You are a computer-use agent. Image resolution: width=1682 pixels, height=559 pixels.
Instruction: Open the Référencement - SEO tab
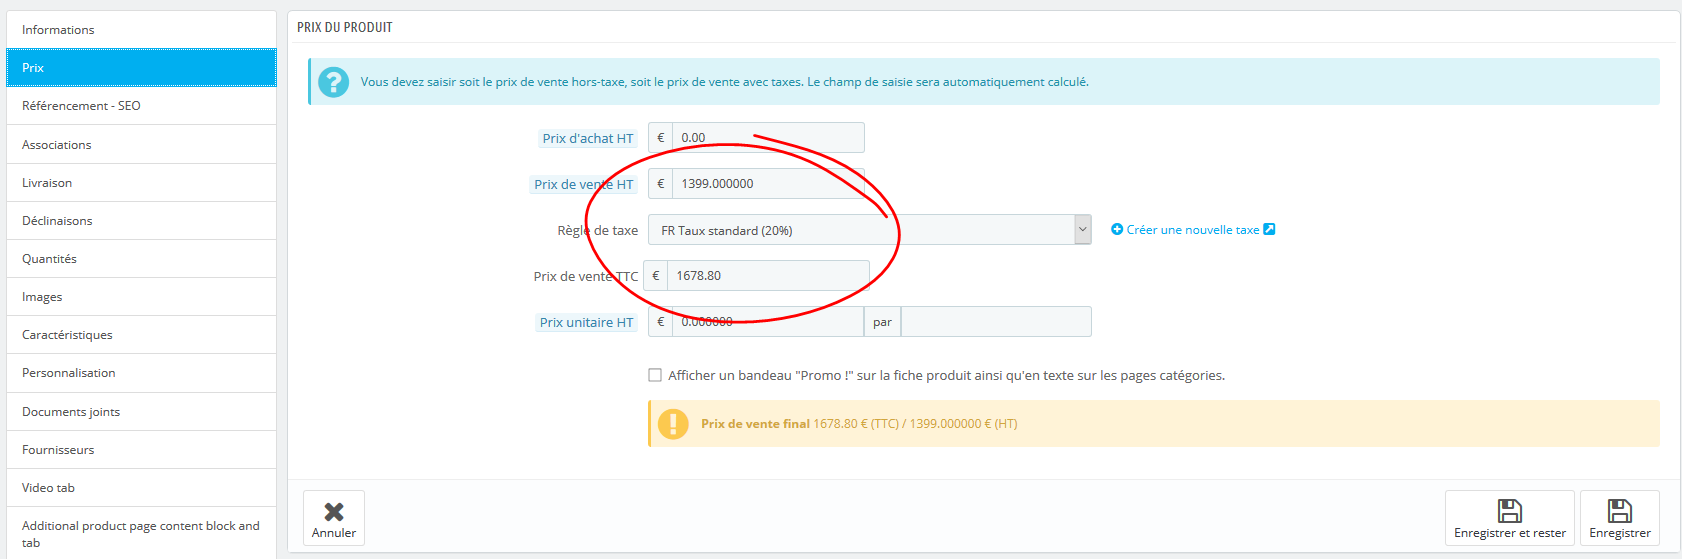141,106
